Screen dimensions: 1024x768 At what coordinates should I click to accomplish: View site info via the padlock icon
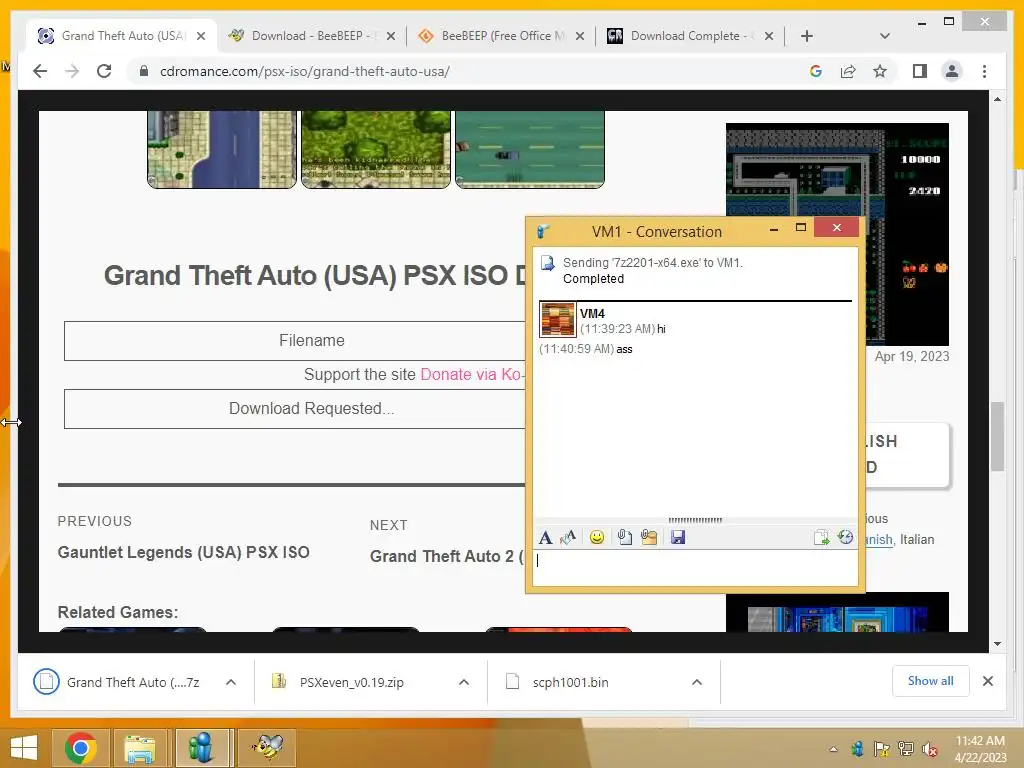pos(144,71)
